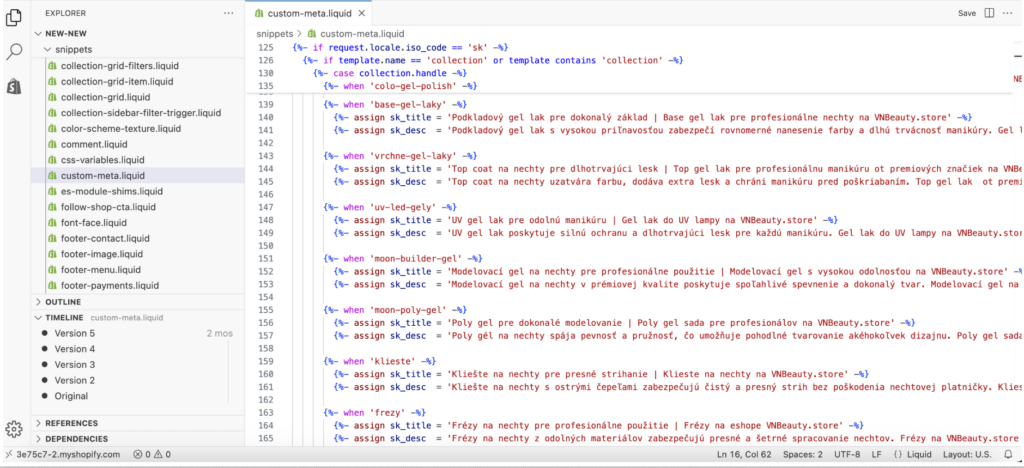This screenshot has height=468, width=1024.
Task: Click the snippets breadcrumb segment
Action: (x=277, y=33)
